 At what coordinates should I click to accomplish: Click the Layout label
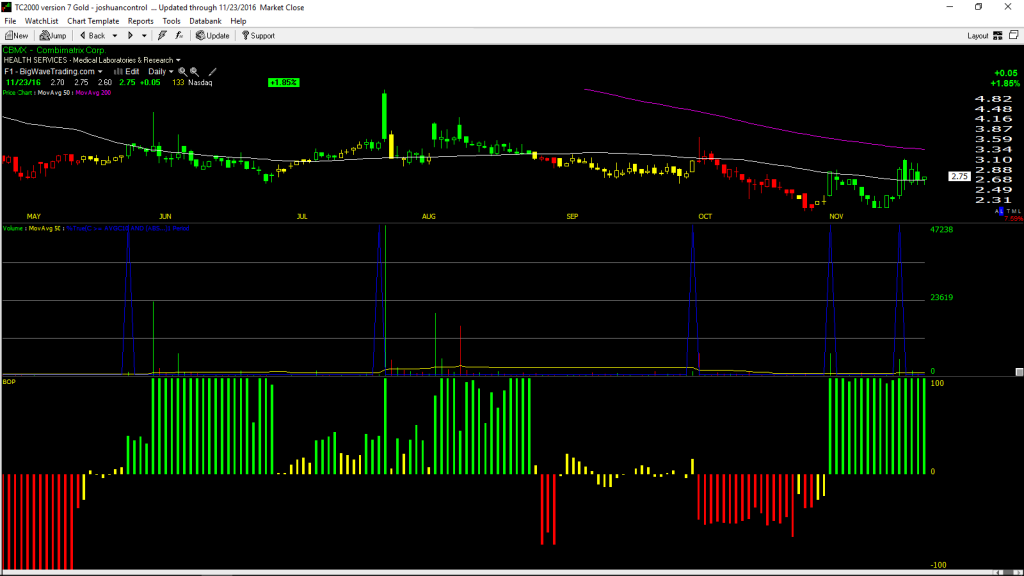coord(978,36)
